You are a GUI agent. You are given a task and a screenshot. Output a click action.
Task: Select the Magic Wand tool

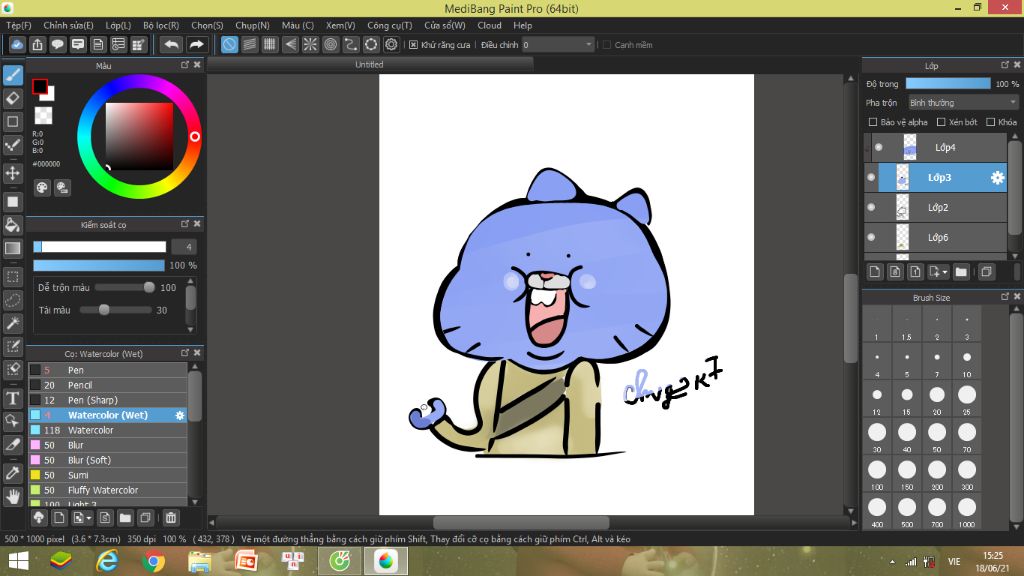(12, 323)
